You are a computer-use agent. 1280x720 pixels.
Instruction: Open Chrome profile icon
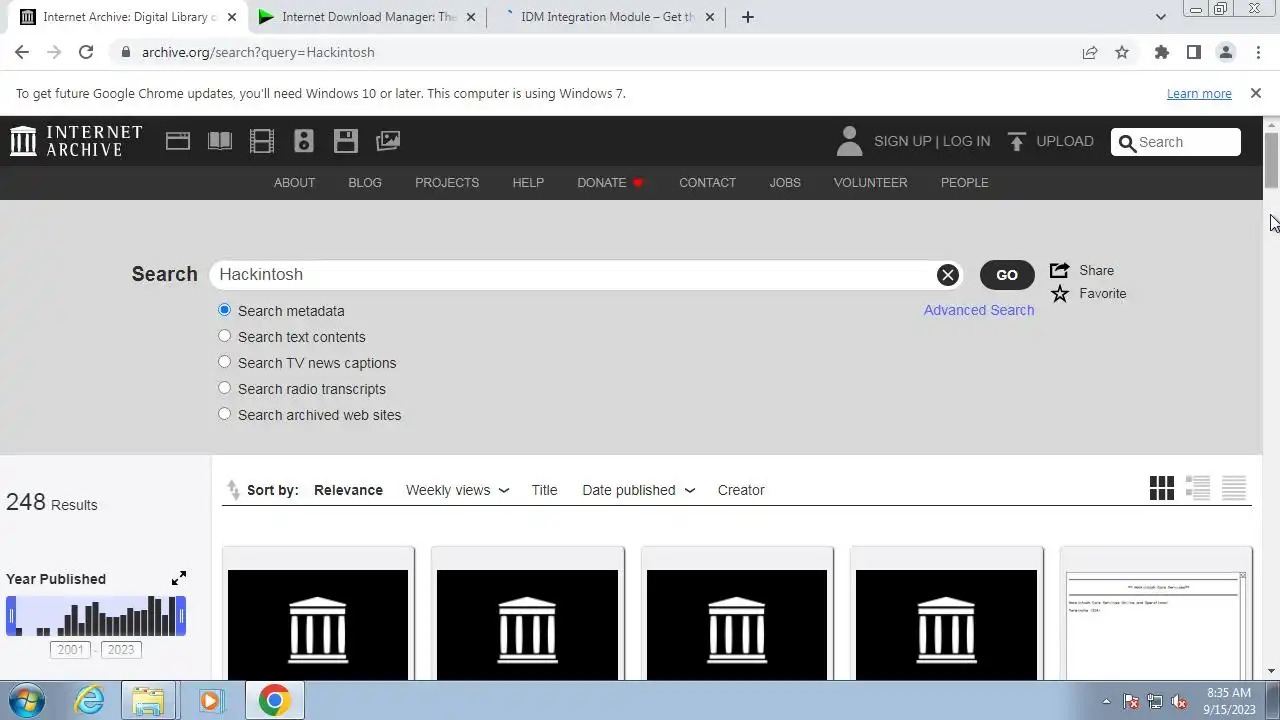point(1226,52)
